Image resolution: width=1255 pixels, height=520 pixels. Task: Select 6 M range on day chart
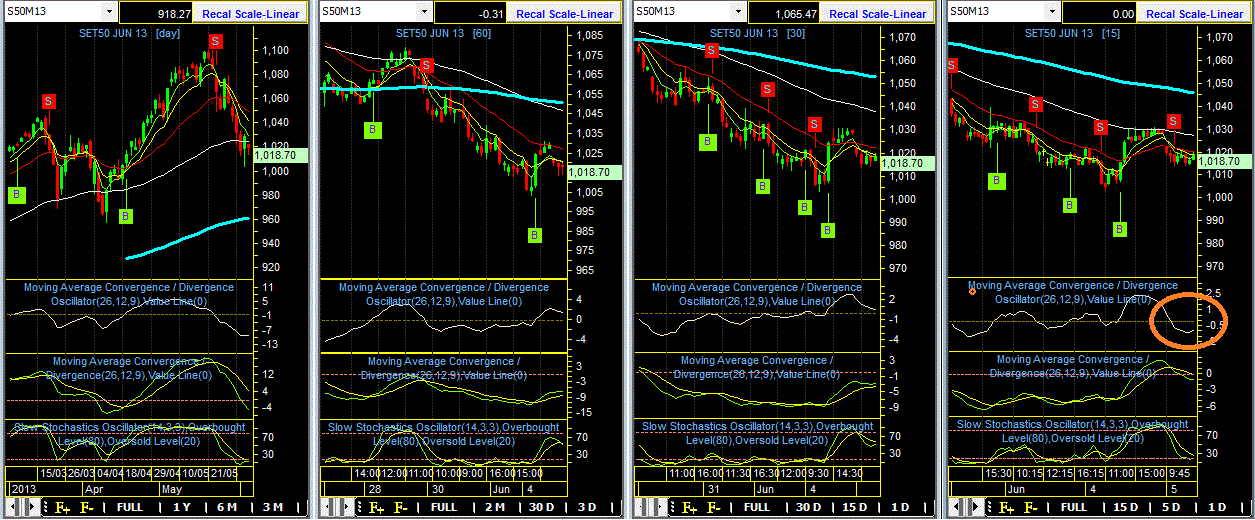click(x=228, y=507)
